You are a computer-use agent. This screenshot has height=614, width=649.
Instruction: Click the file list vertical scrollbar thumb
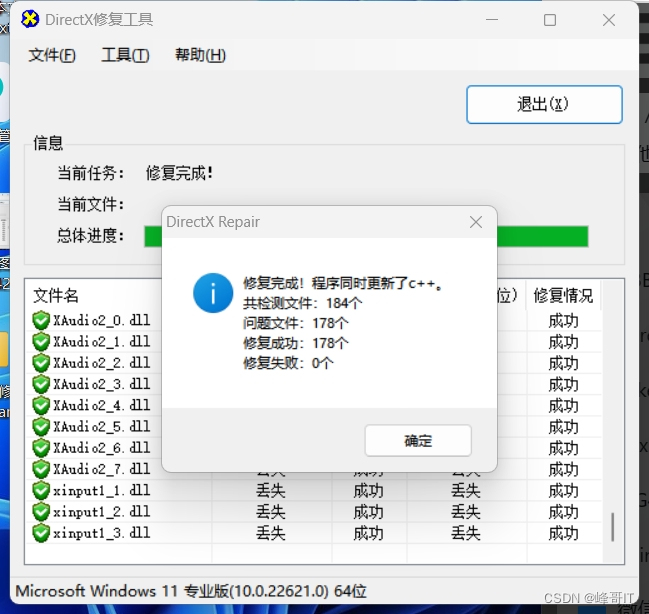tap(613, 527)
